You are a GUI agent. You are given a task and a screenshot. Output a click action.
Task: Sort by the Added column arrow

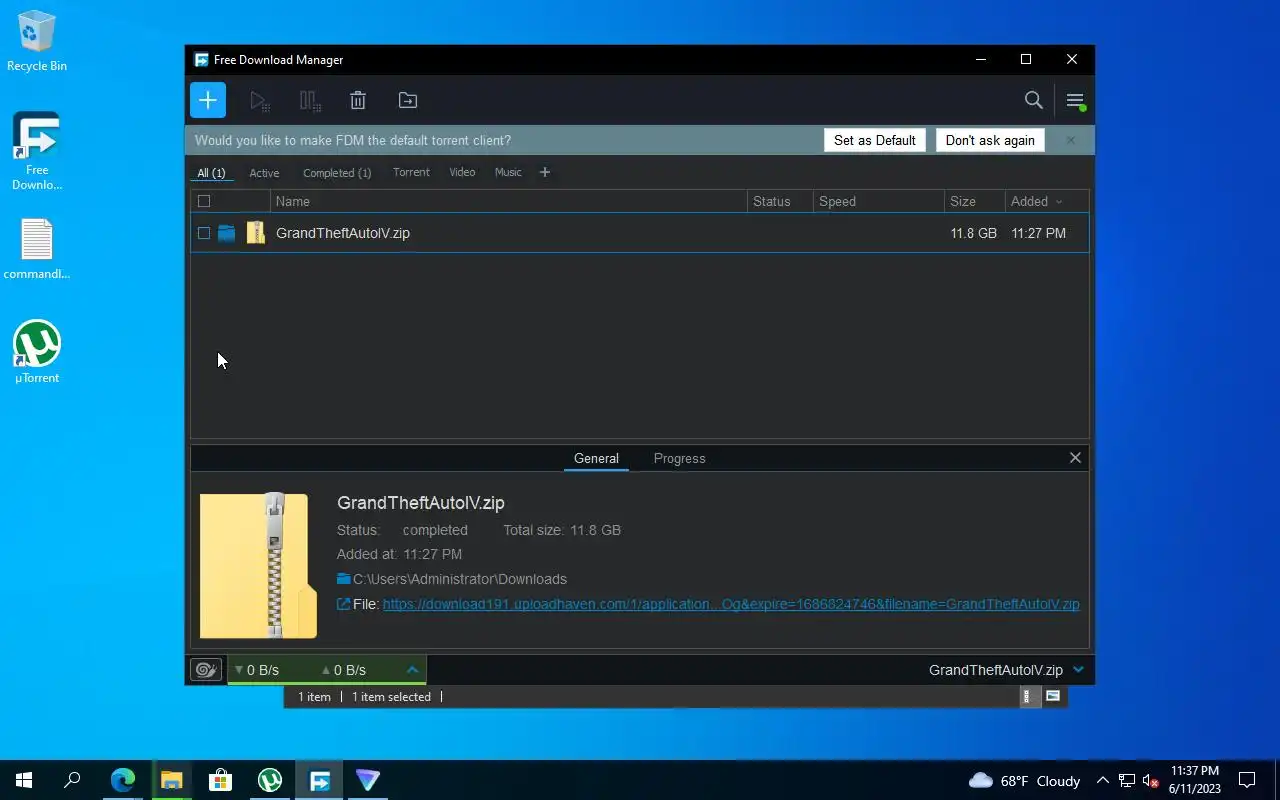coord(1059,202)
